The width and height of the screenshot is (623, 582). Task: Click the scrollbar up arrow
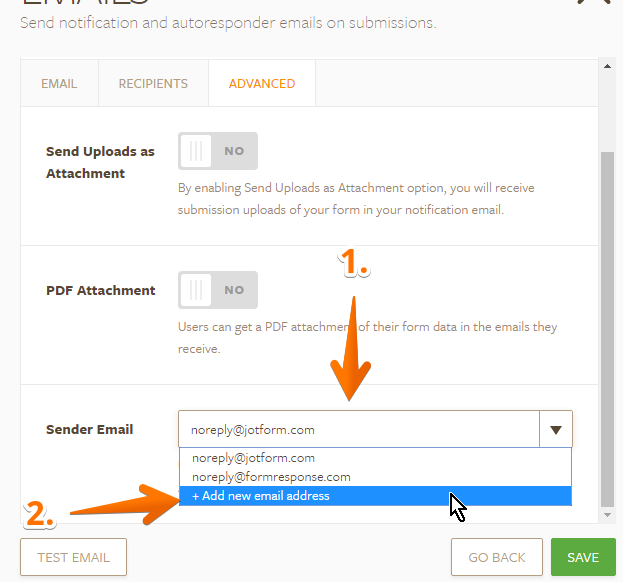click(605, 68)
